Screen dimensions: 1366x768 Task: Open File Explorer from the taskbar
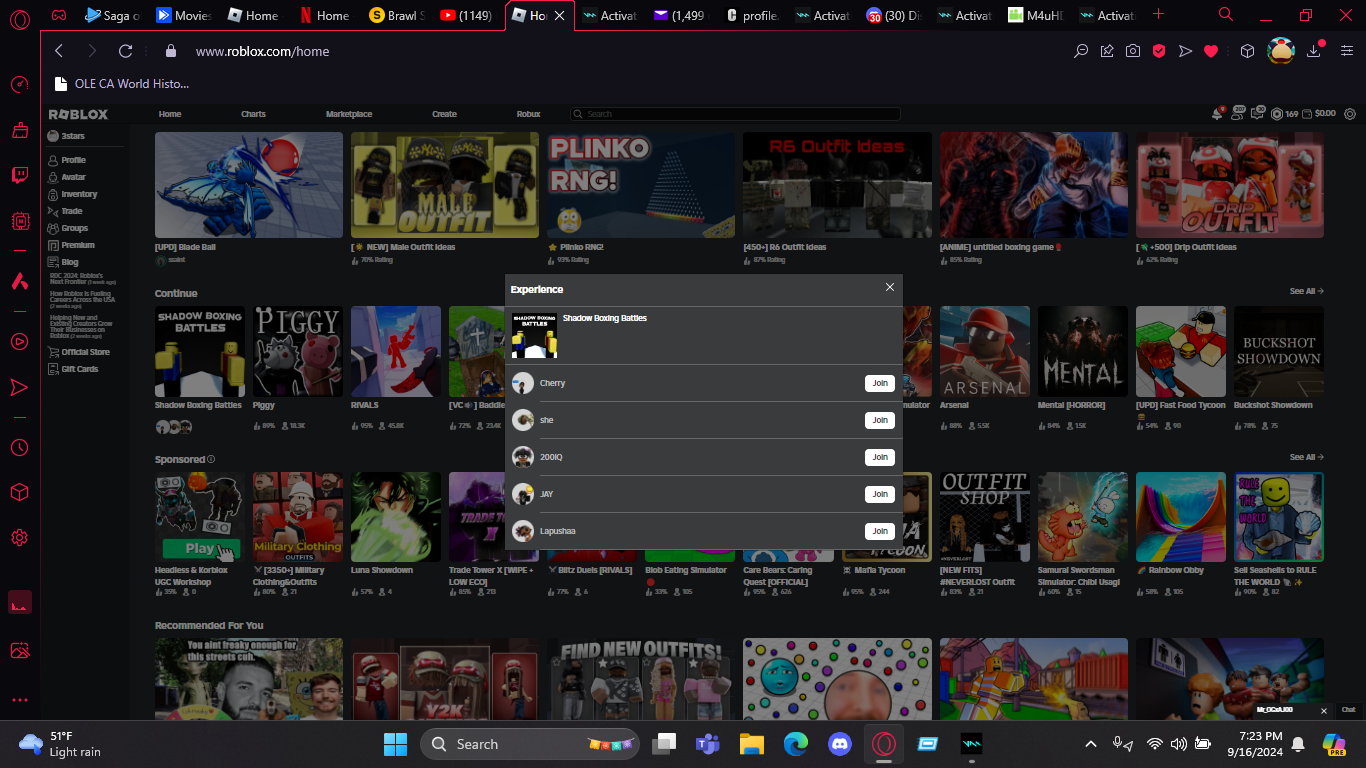(752, 744)
